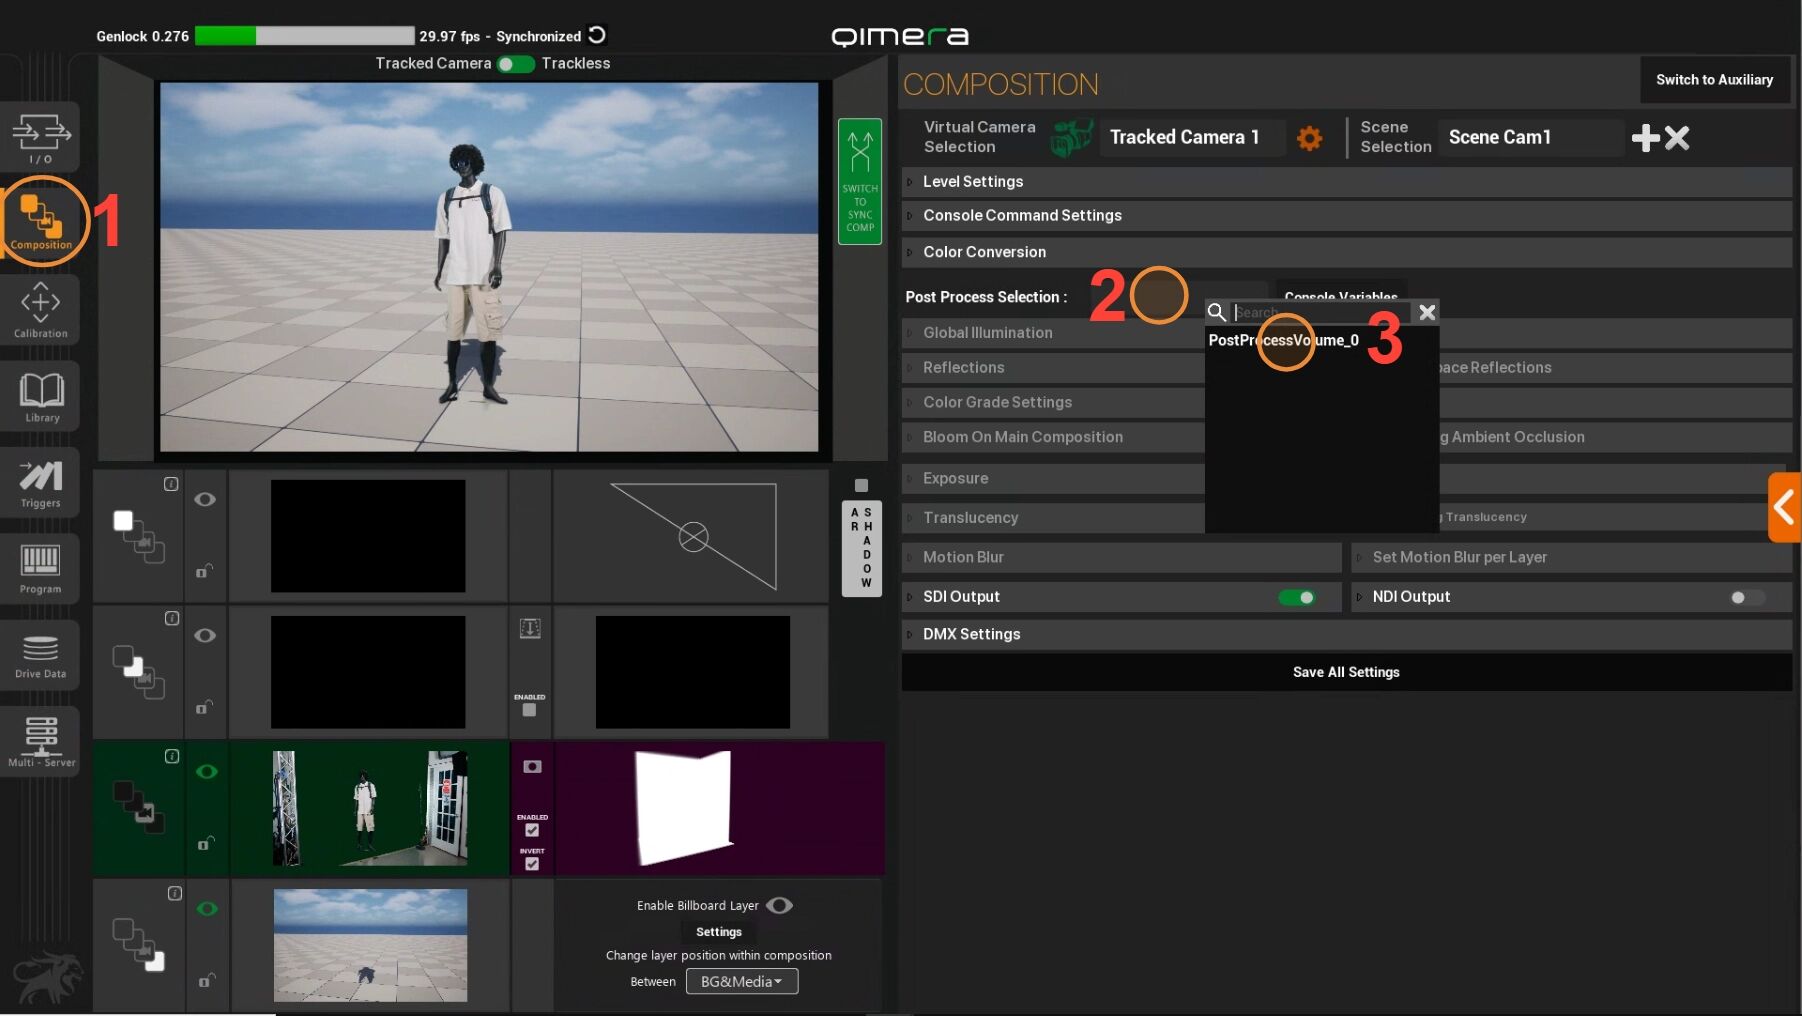Screen dimensions: 1802x1016
Task: Open the Library sidebar icon
Action: [41, 396]
